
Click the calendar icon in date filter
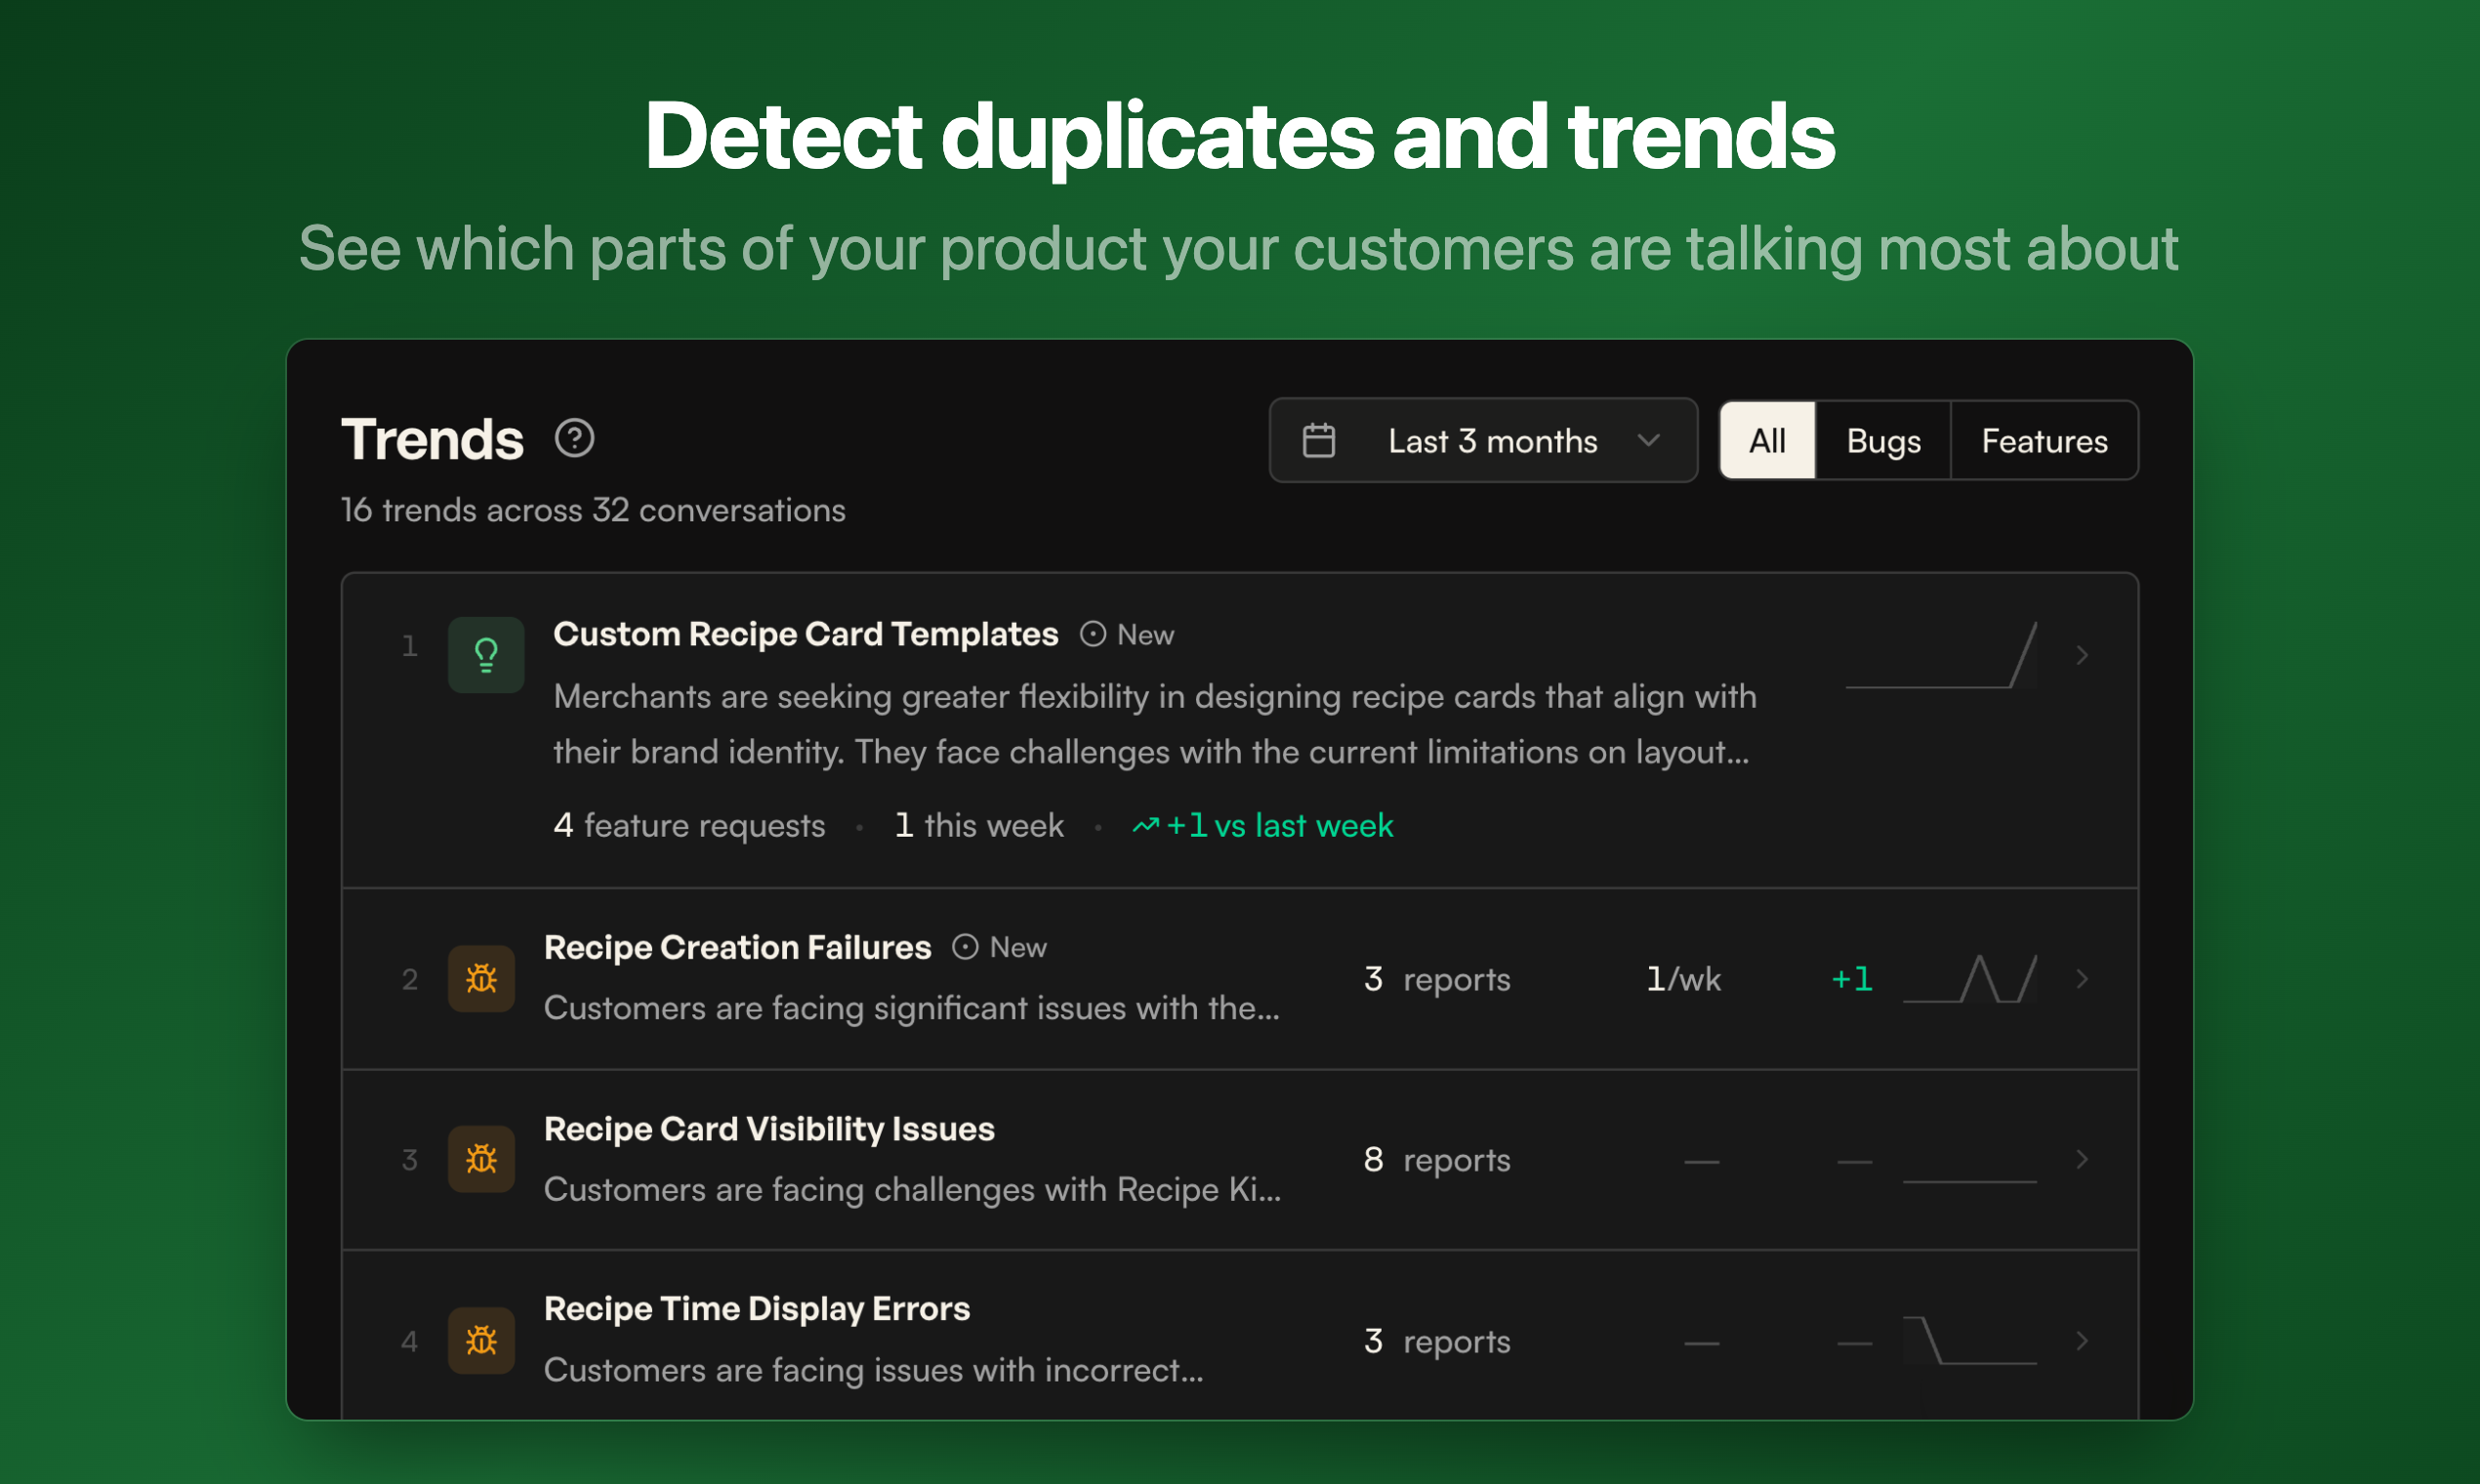click(1318, 441)
